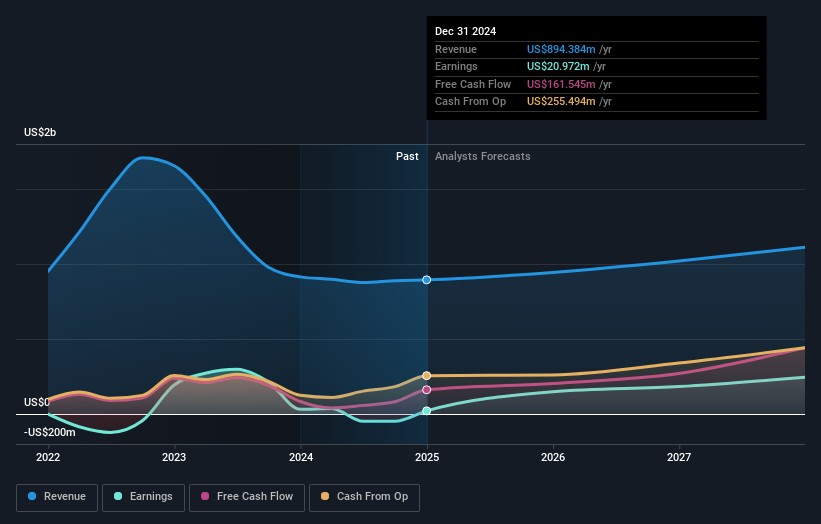821x524 pixels.
Task: Click the US$2b y-axis label
Action: pos(40,132)
